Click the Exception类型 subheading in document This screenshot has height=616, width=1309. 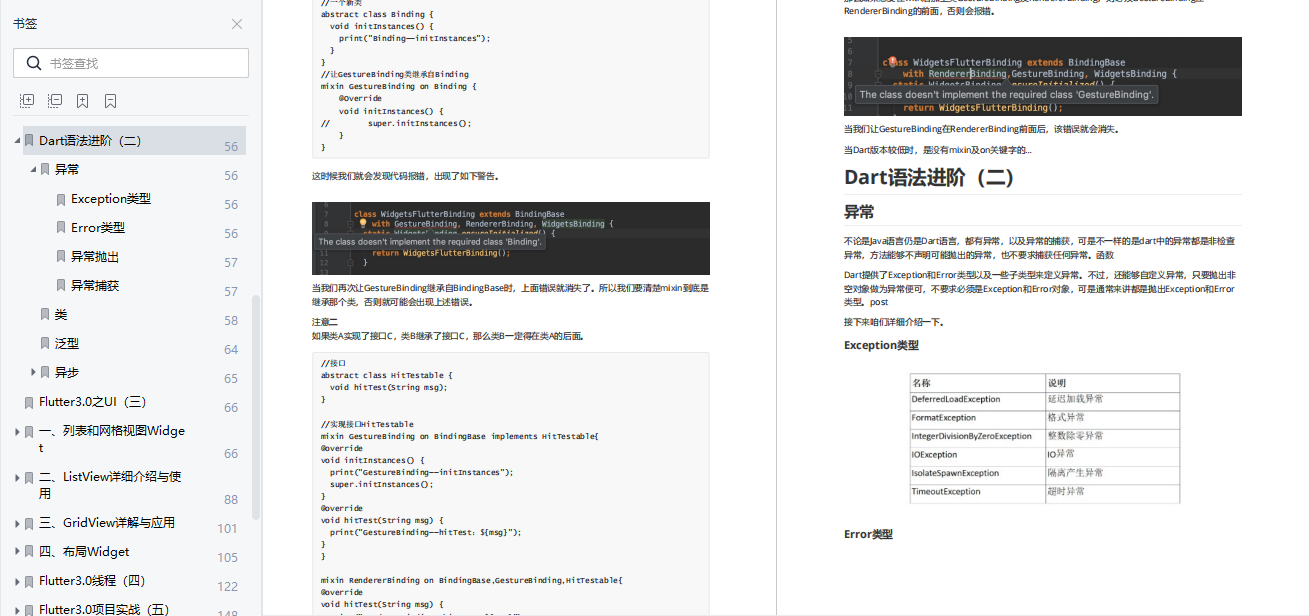(881, 345)
